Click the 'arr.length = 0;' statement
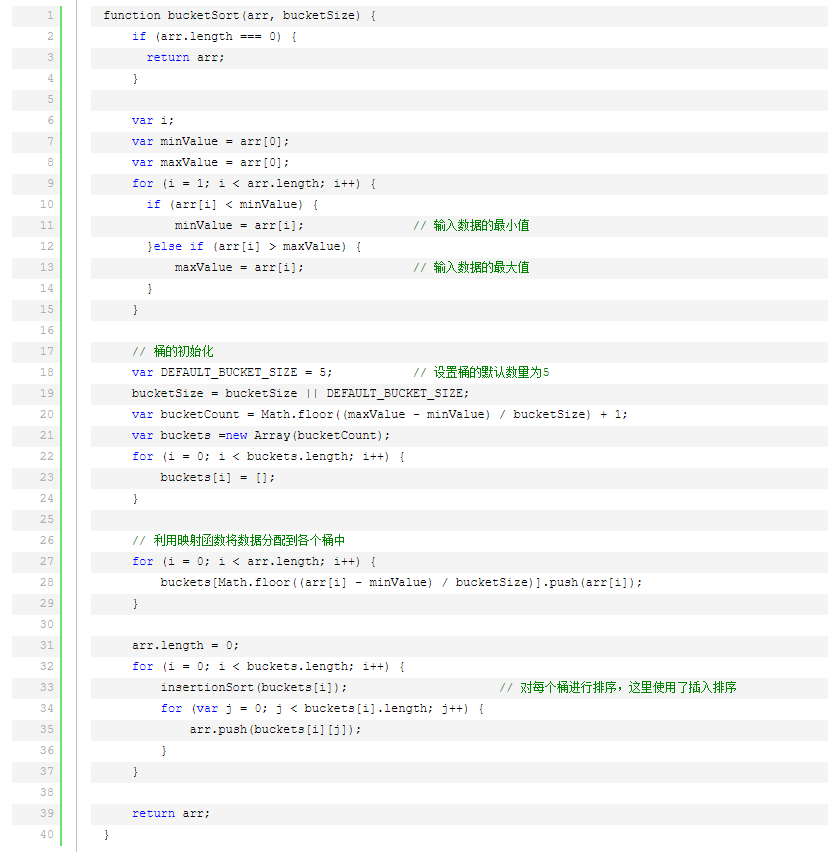The height and width of the screenshot is (852, 828). (186, 646)
